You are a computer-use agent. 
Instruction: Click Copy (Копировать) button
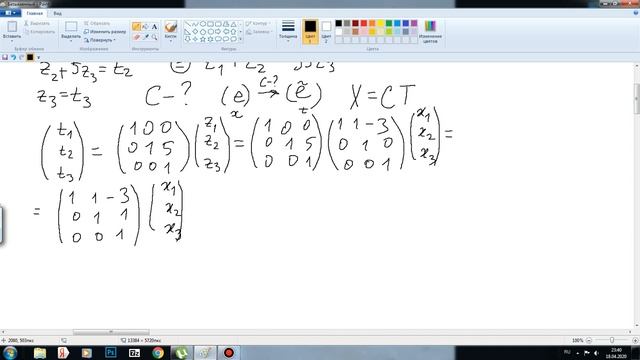click(x=39, y=32)
